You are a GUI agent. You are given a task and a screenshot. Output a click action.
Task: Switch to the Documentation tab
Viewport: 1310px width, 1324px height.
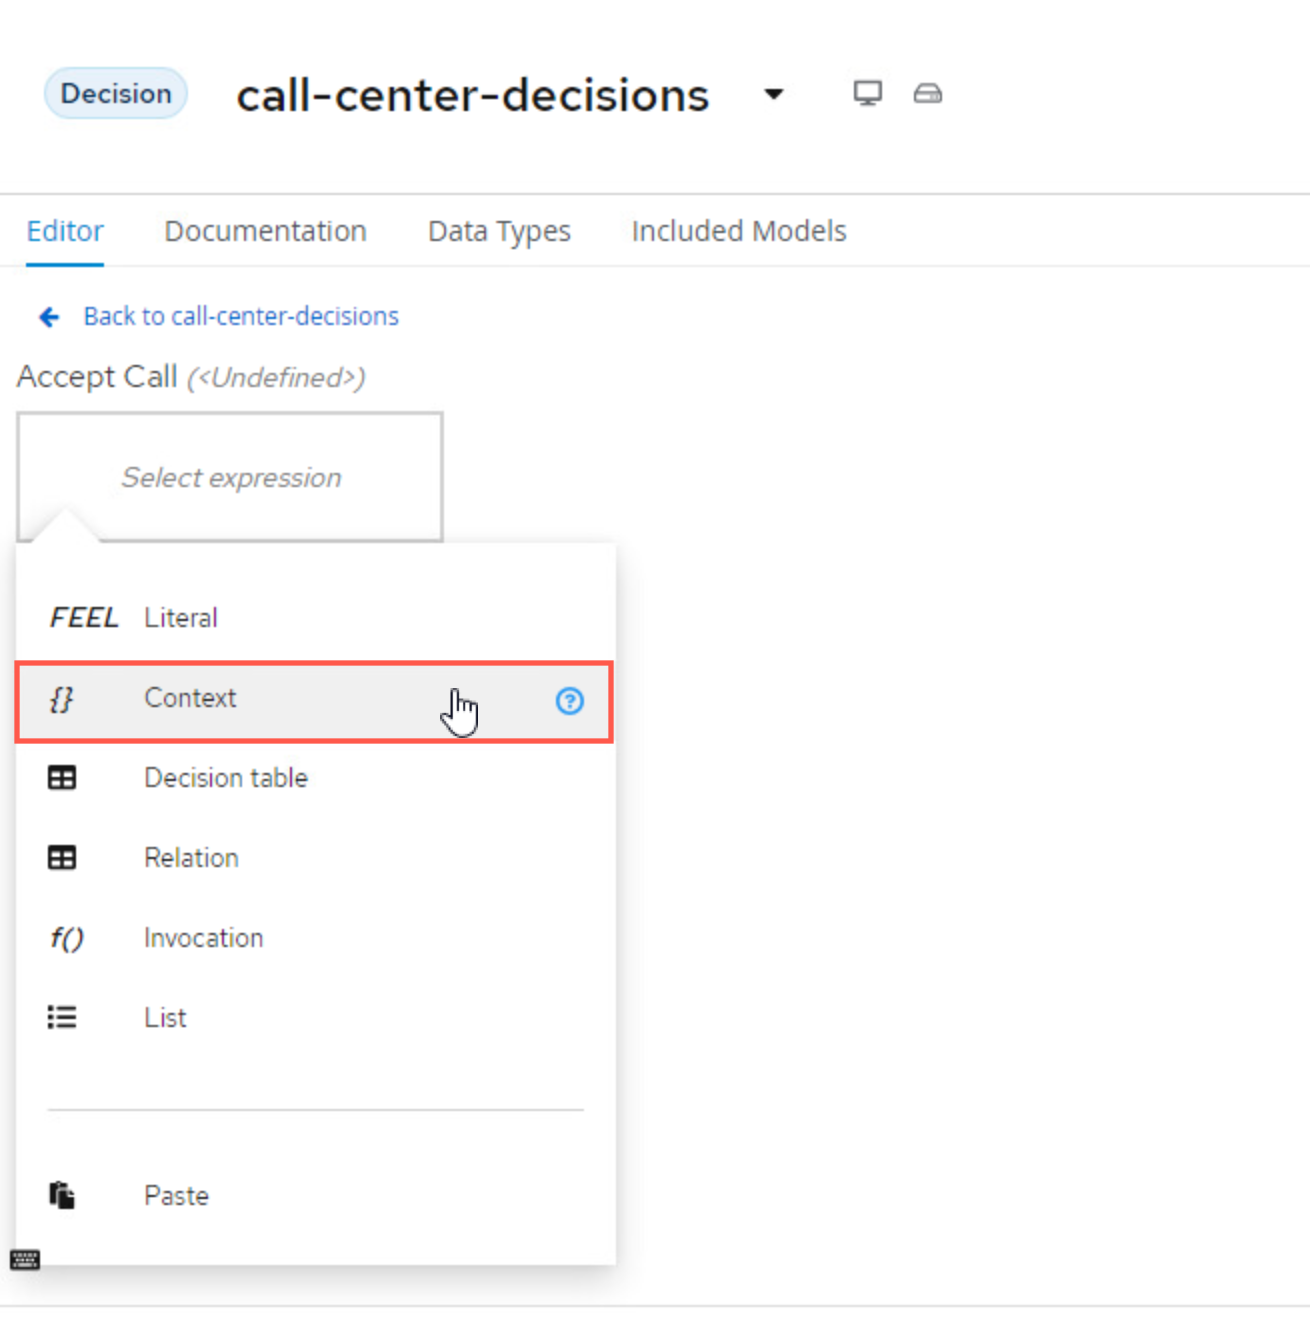(x=265, y=231)
